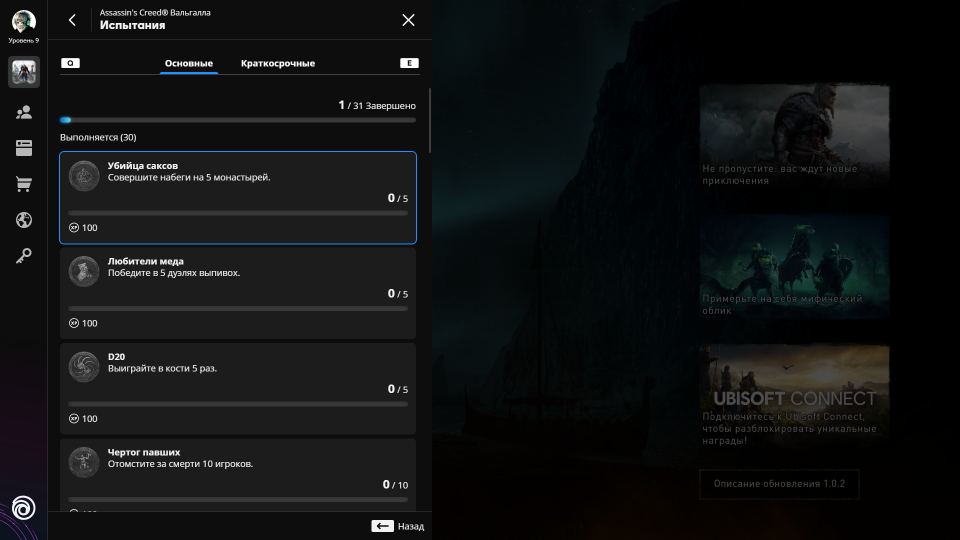Open the globe sidebar icon
The height and width of the screenshot is (540, 960).
[24, 220]
